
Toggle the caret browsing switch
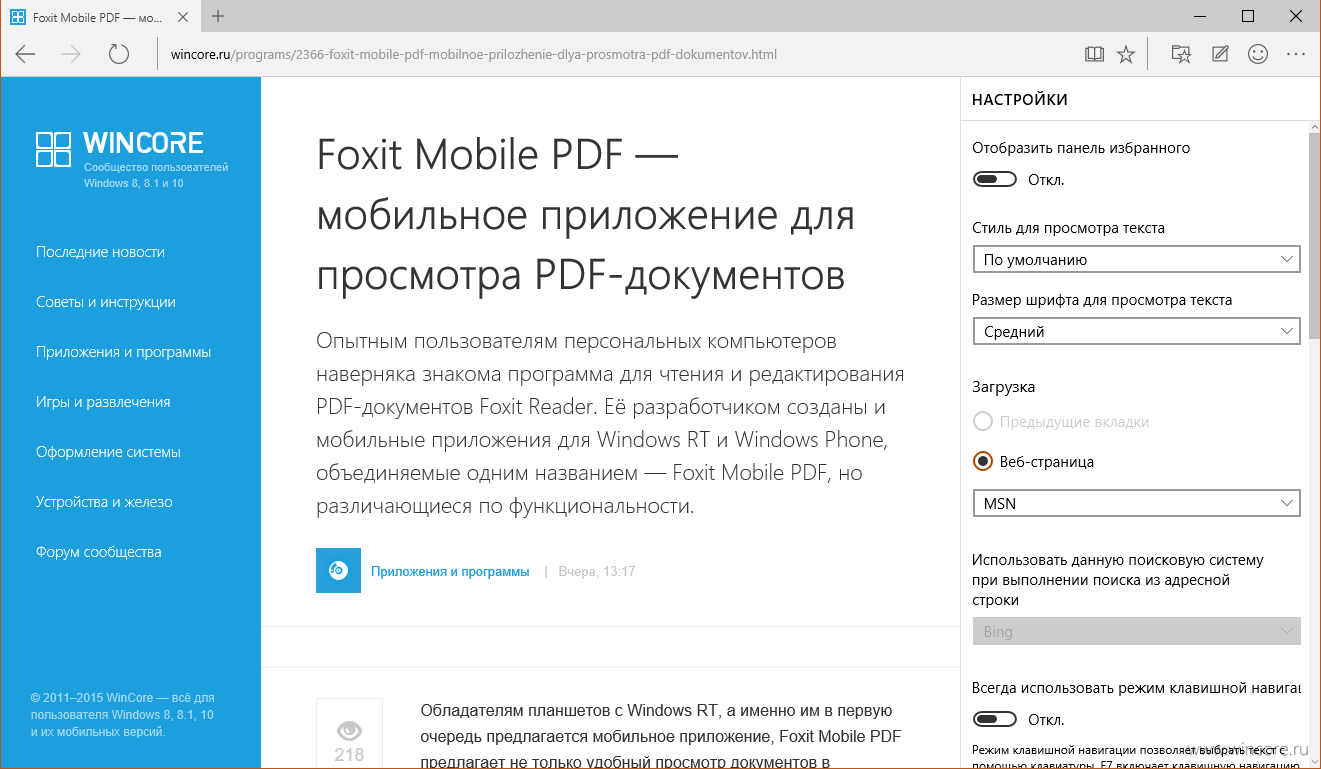click(x=995, y=719)
